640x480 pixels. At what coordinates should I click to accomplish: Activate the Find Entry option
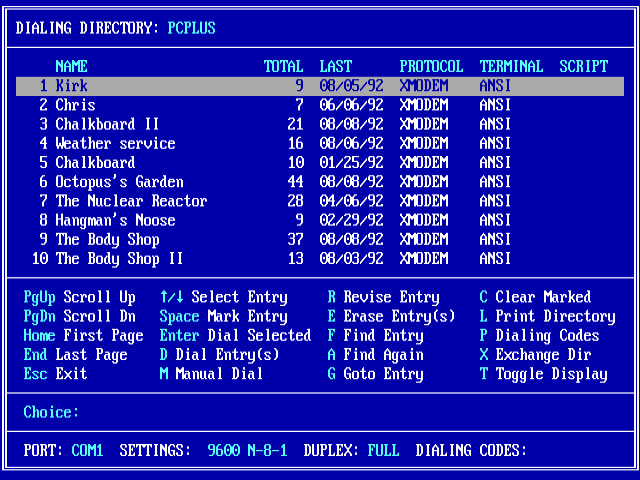point(375,336)
